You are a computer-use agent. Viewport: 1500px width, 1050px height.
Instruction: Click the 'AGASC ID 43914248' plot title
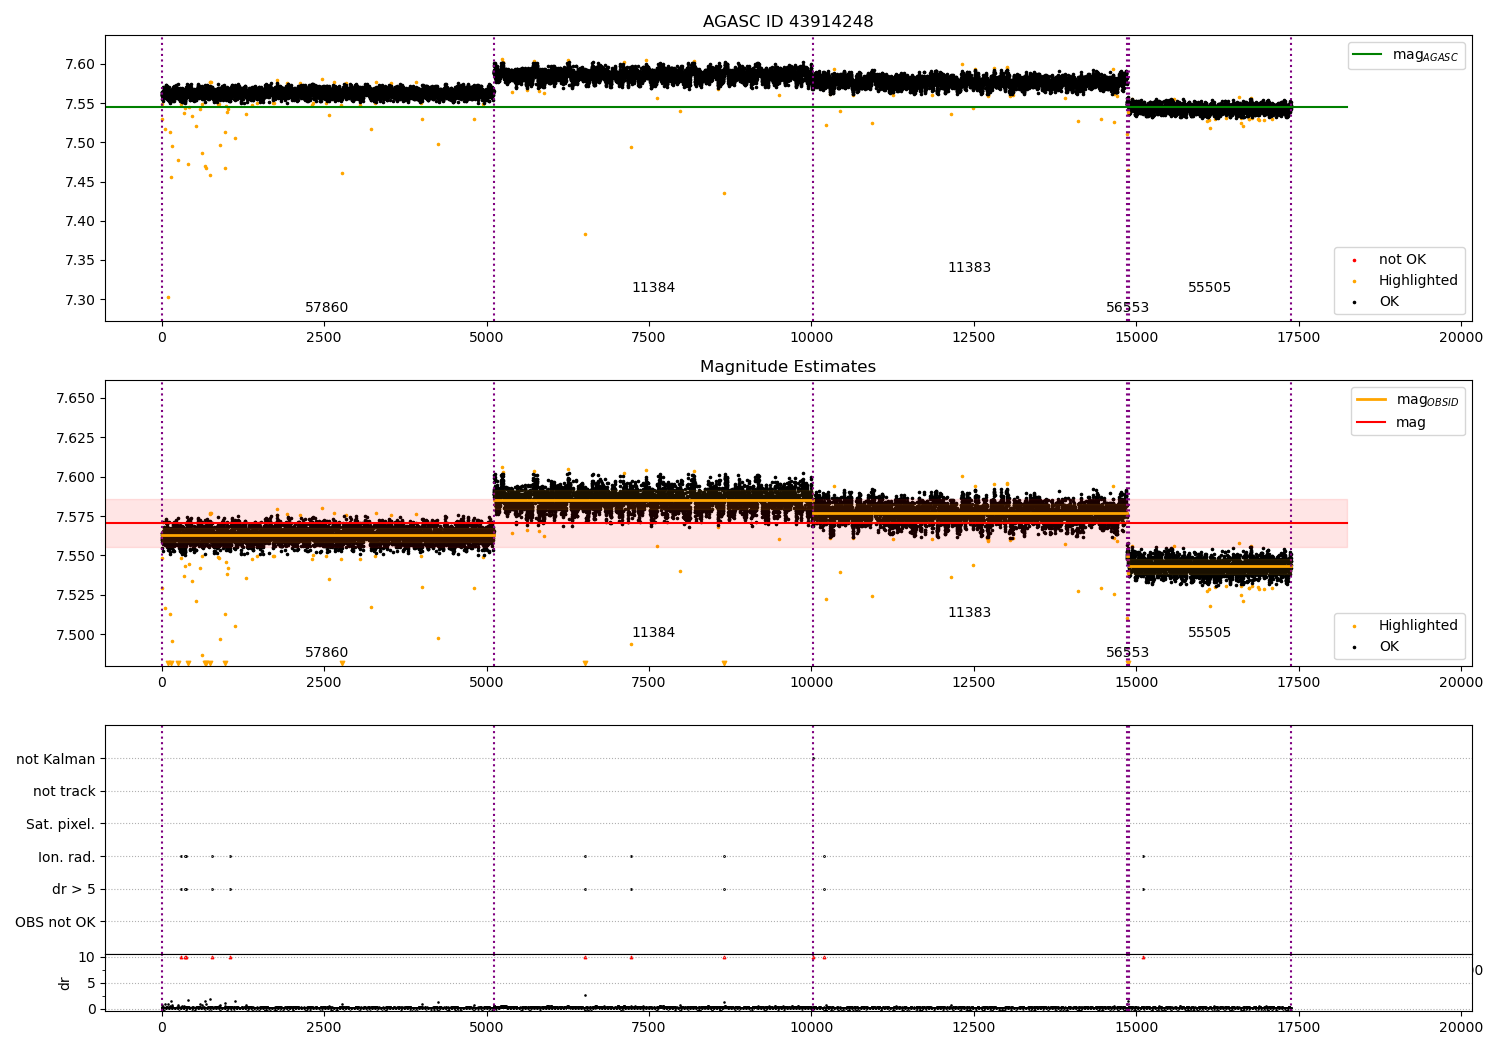tap(788, 22)
